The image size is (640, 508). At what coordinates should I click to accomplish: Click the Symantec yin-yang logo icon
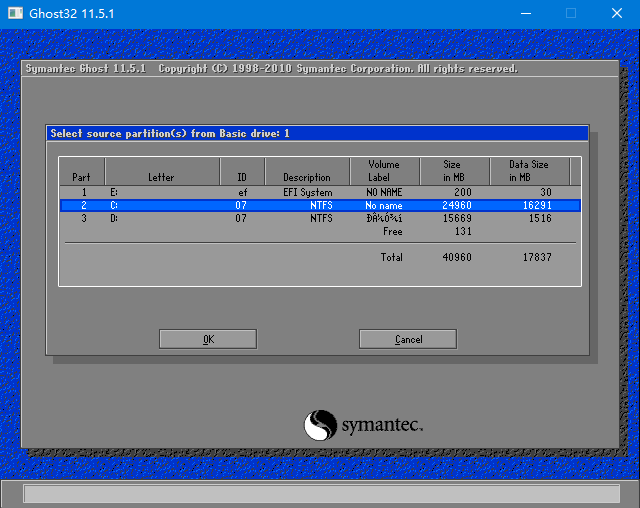[320, 425]
